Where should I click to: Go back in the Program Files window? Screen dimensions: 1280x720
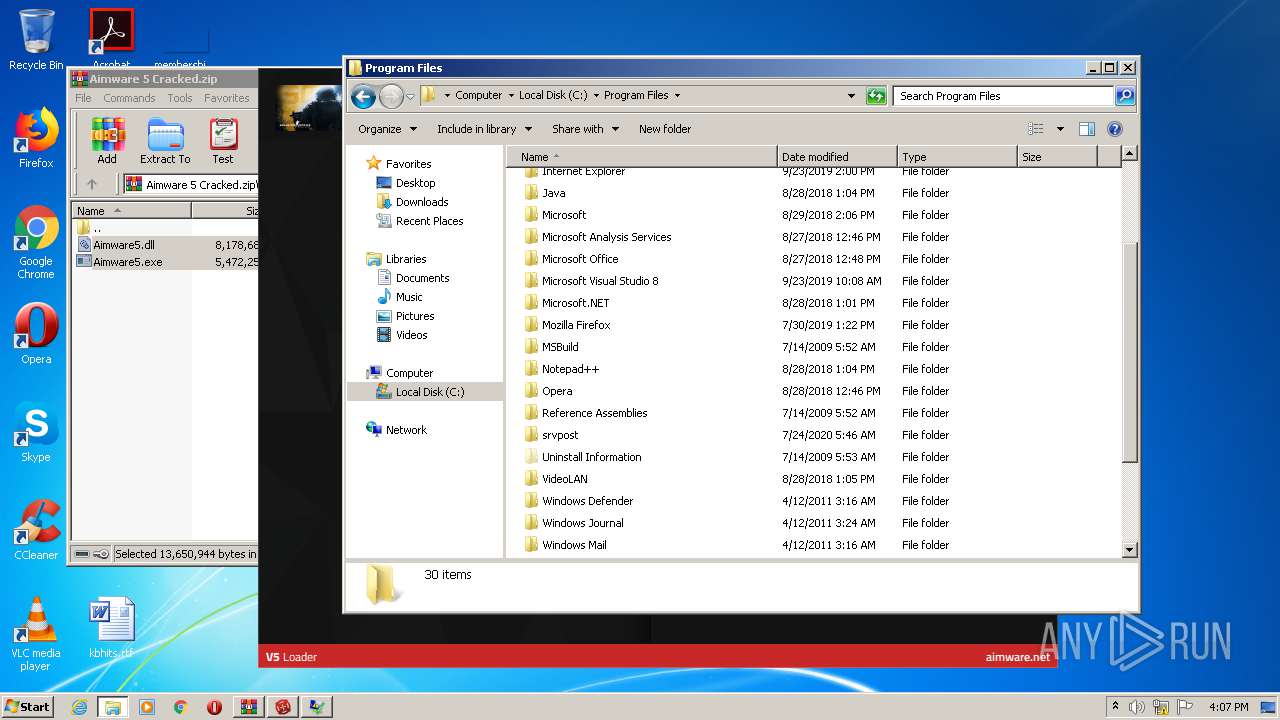pyautogui.click(x=363, y=96)
